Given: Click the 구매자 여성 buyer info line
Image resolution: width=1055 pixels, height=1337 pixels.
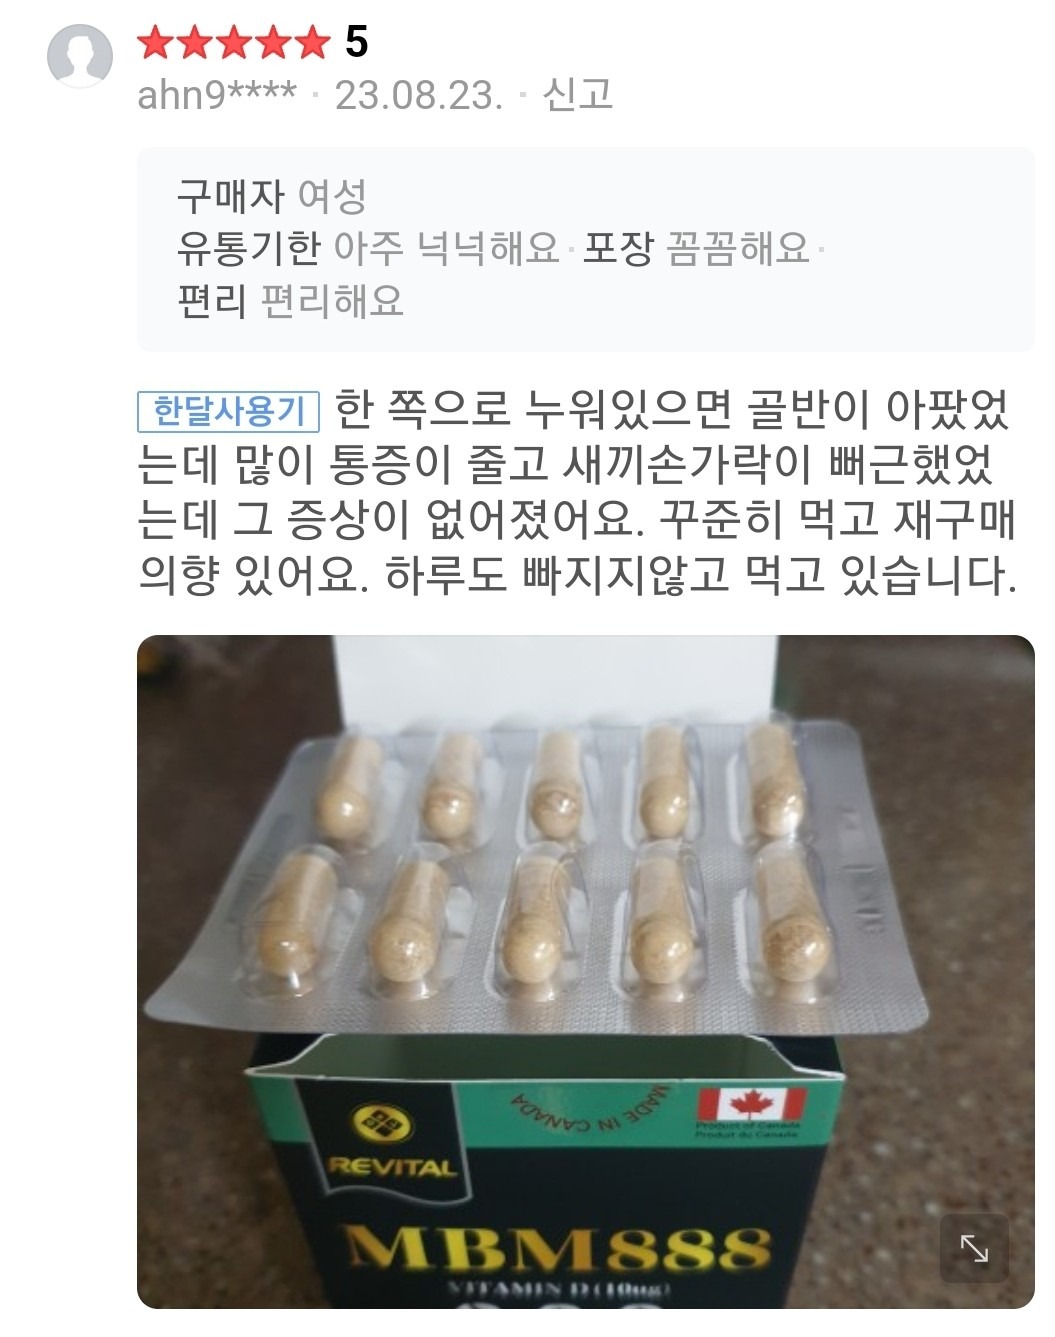Looking at the screenshot, I should (x=271, y=195).
